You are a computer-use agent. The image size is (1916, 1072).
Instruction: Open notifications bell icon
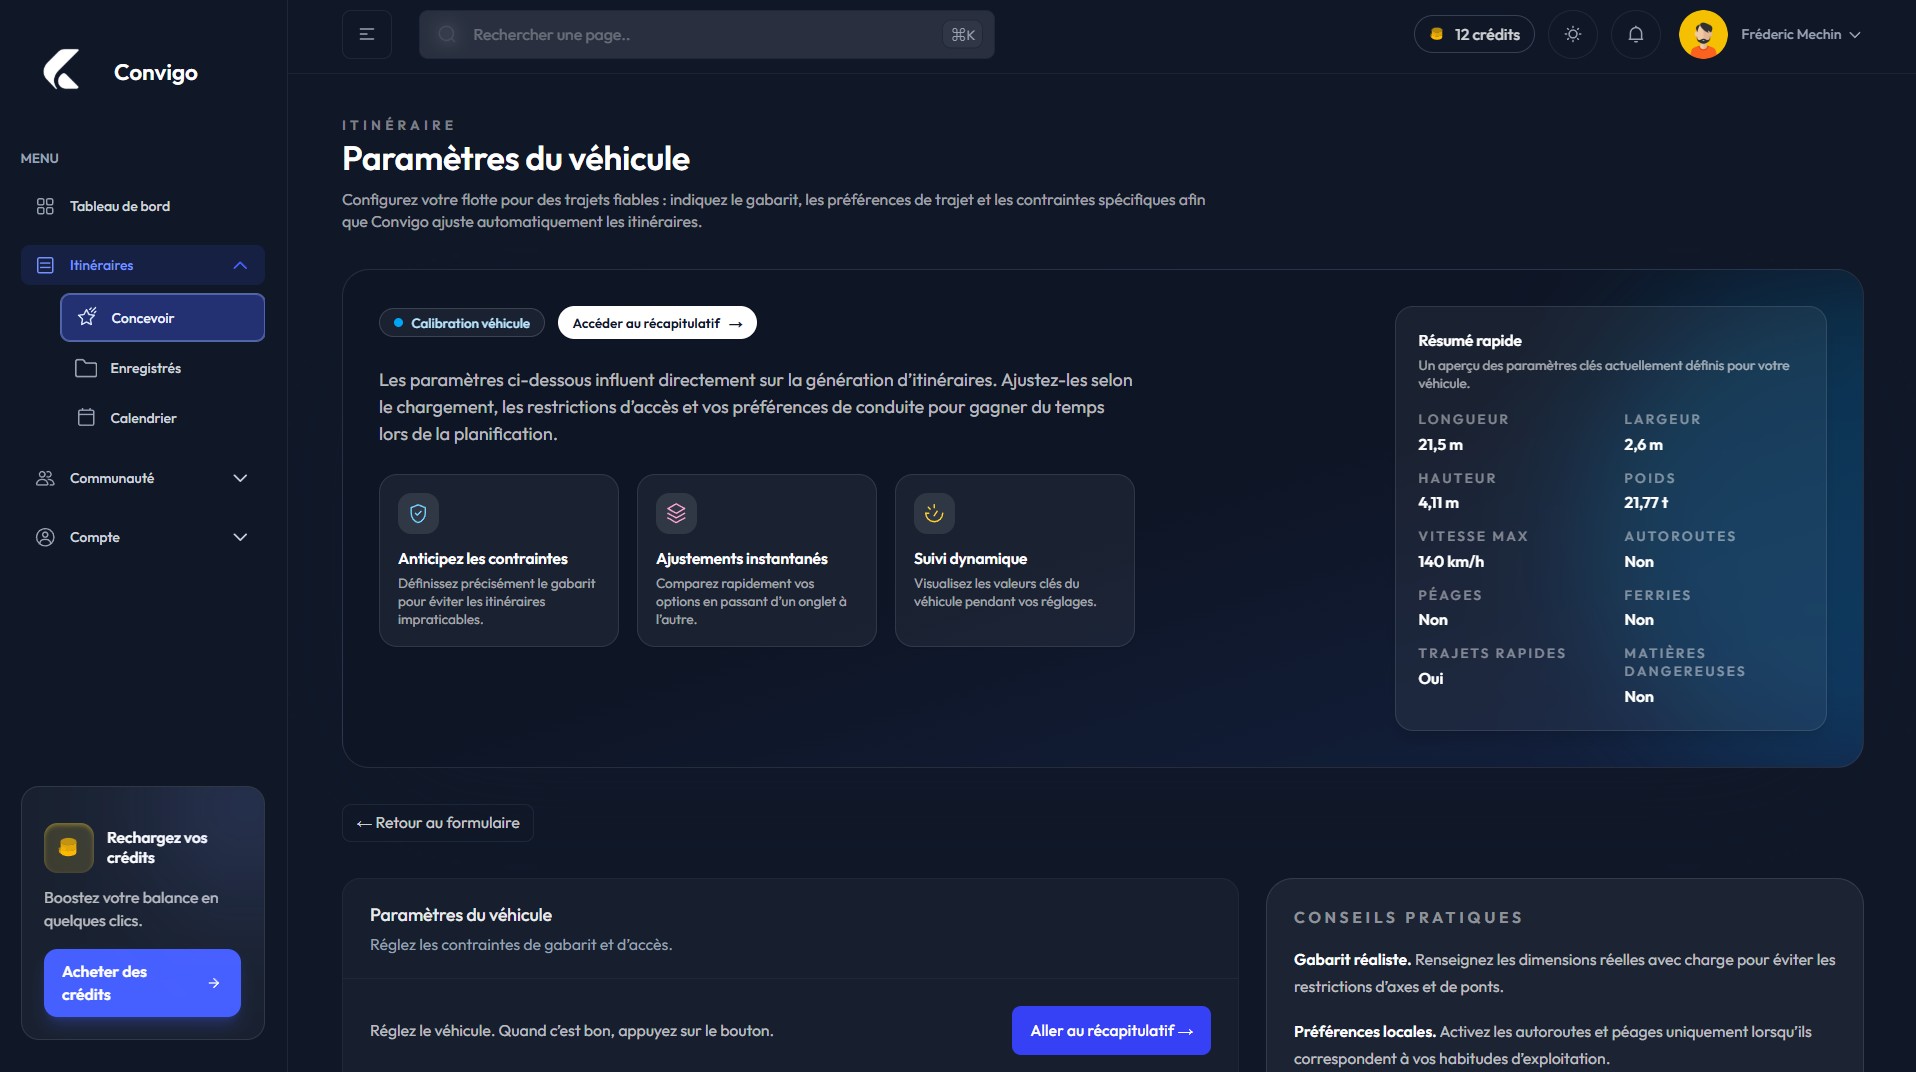[x=1636, y=35]
